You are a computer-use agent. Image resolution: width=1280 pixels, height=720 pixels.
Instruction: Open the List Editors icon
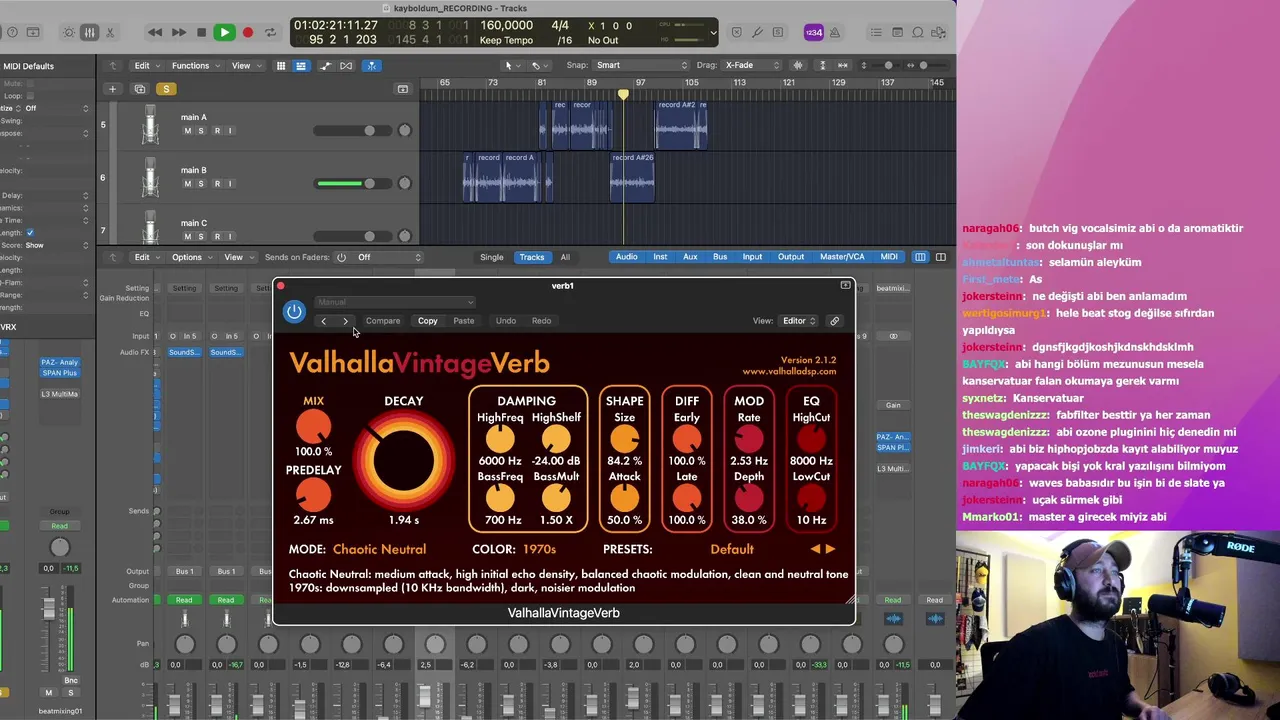pyautogui.click(x=876, y=32)
